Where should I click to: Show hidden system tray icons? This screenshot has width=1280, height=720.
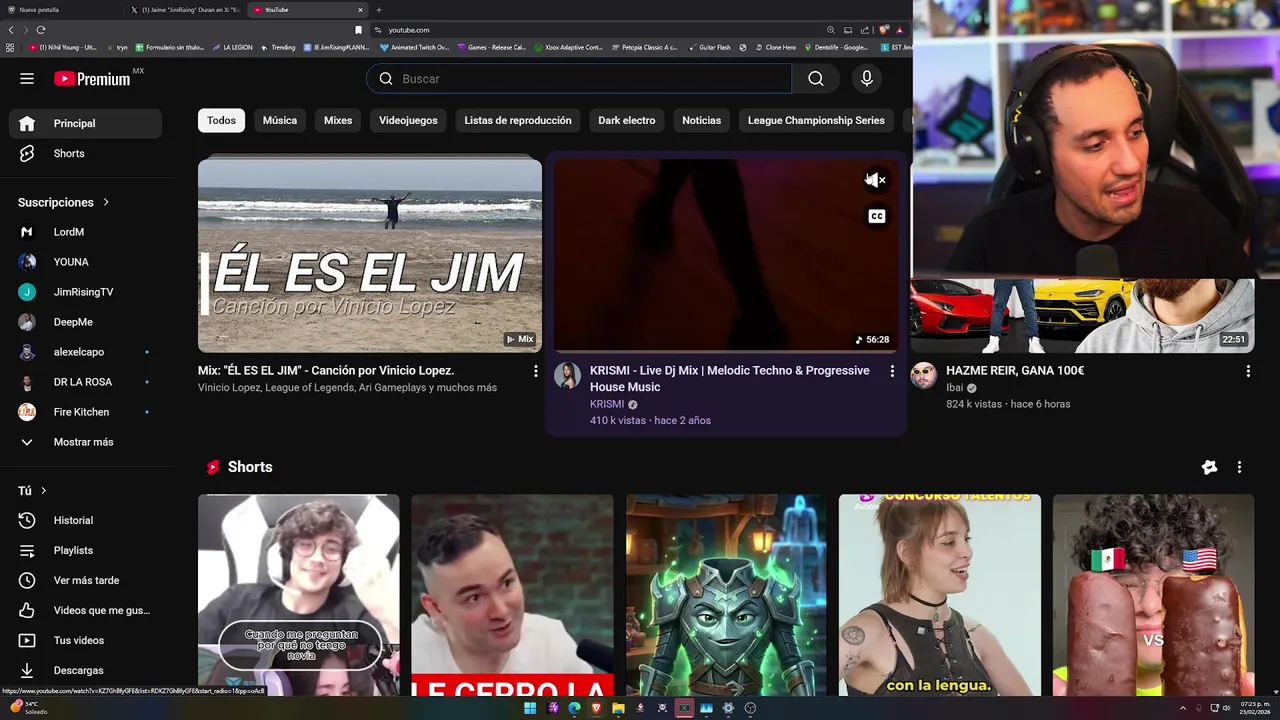[x=1183, y=708]
